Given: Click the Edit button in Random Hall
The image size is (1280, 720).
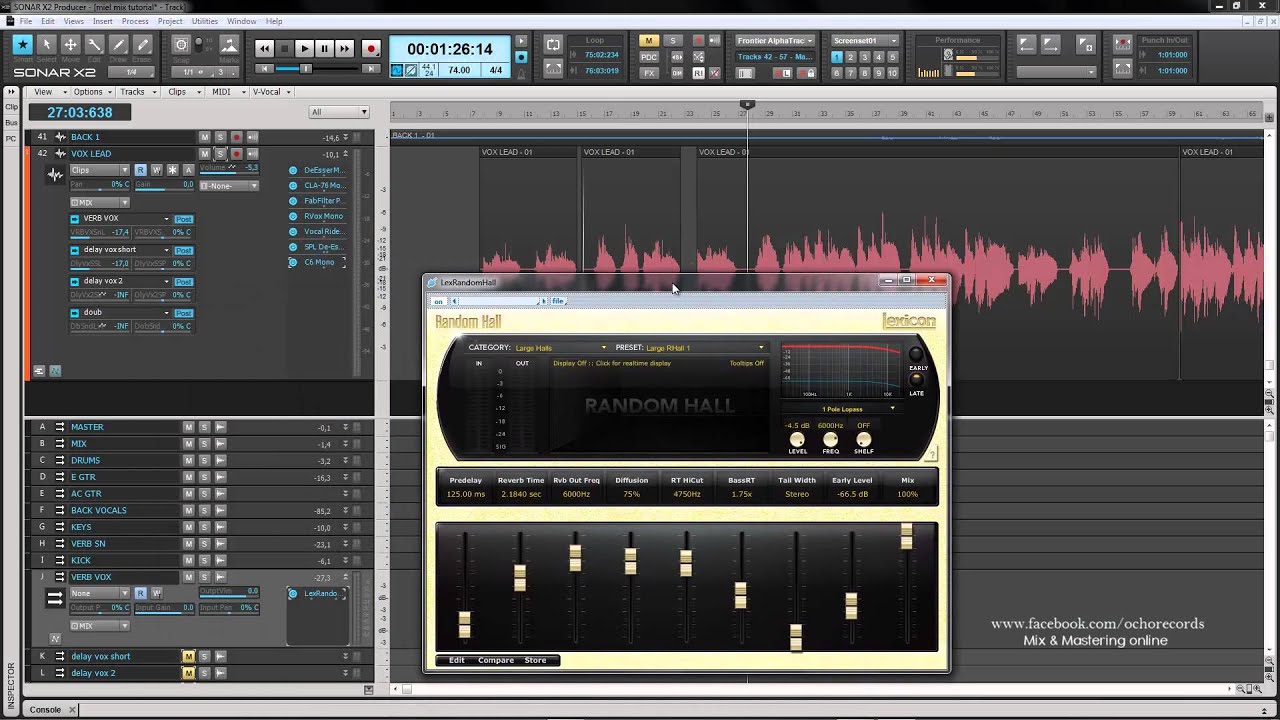Looking at the screenshot, I should 457,660.
